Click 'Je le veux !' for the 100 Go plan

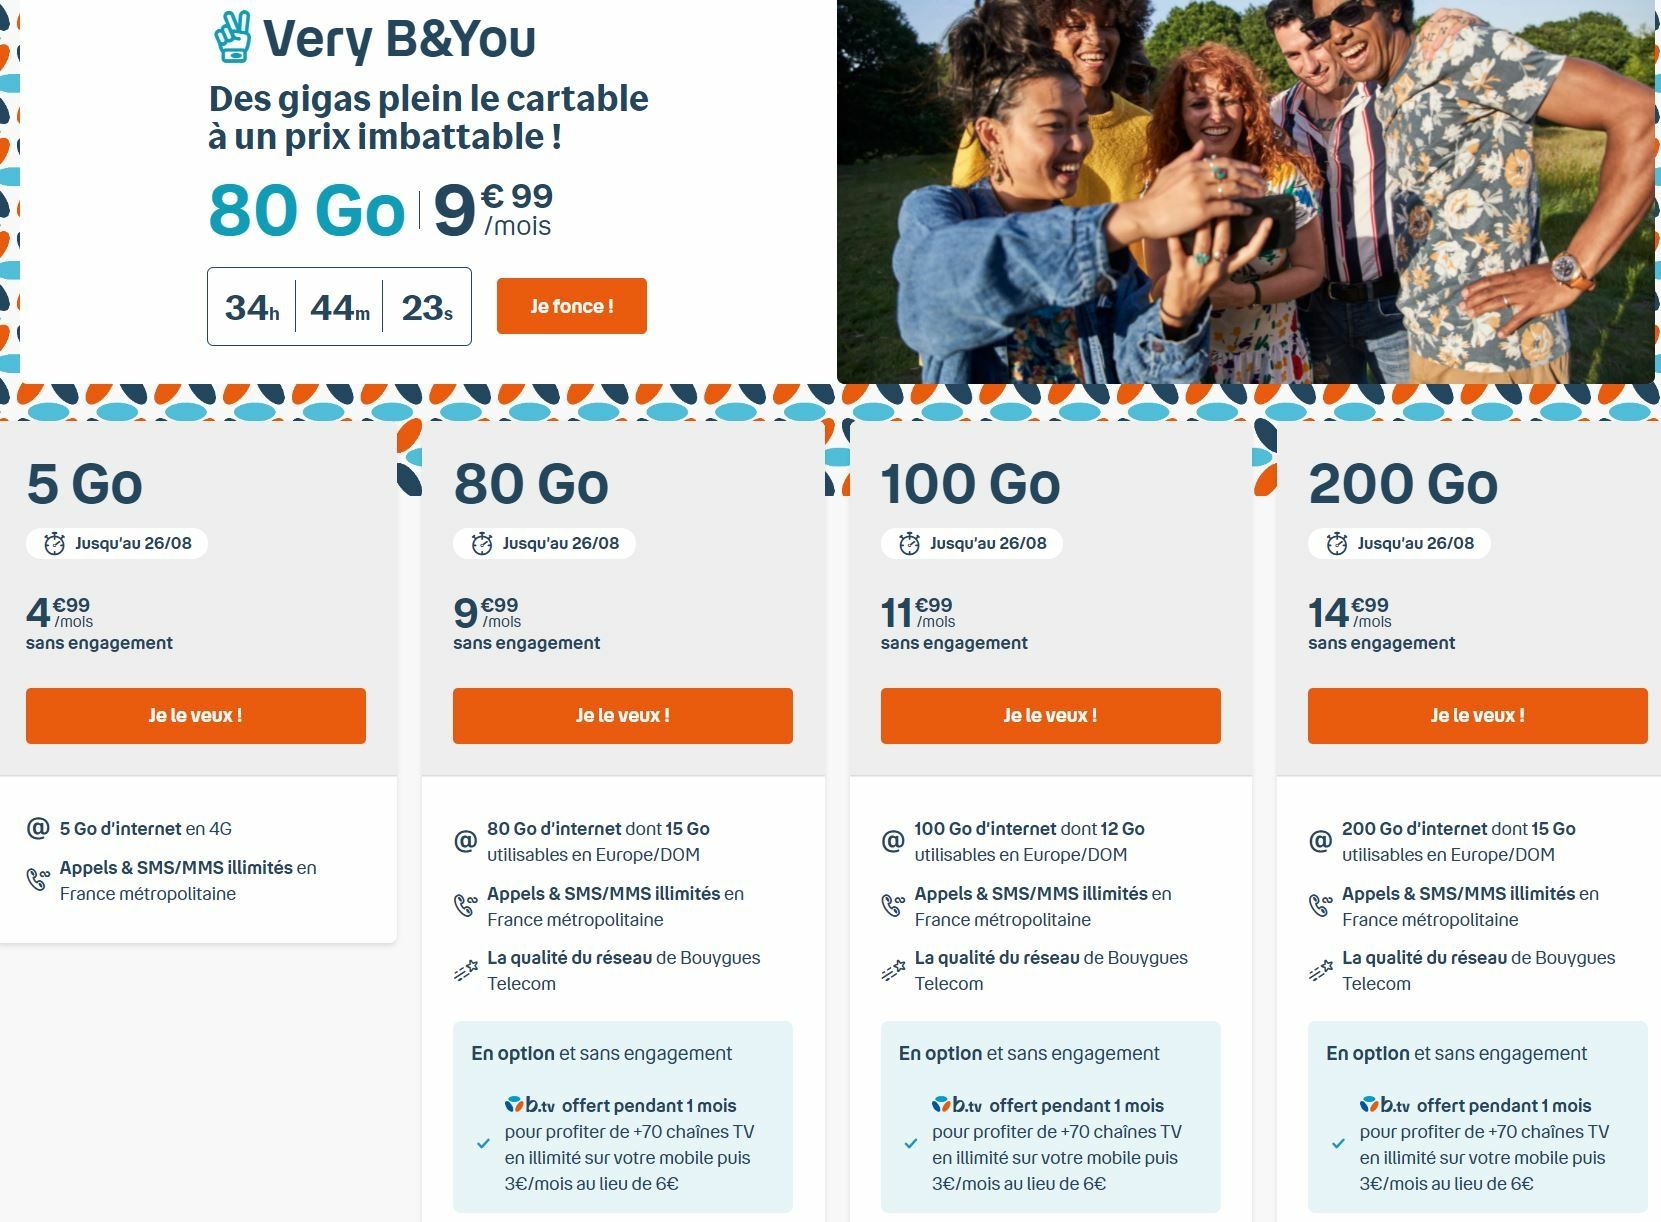(1051, 716)
